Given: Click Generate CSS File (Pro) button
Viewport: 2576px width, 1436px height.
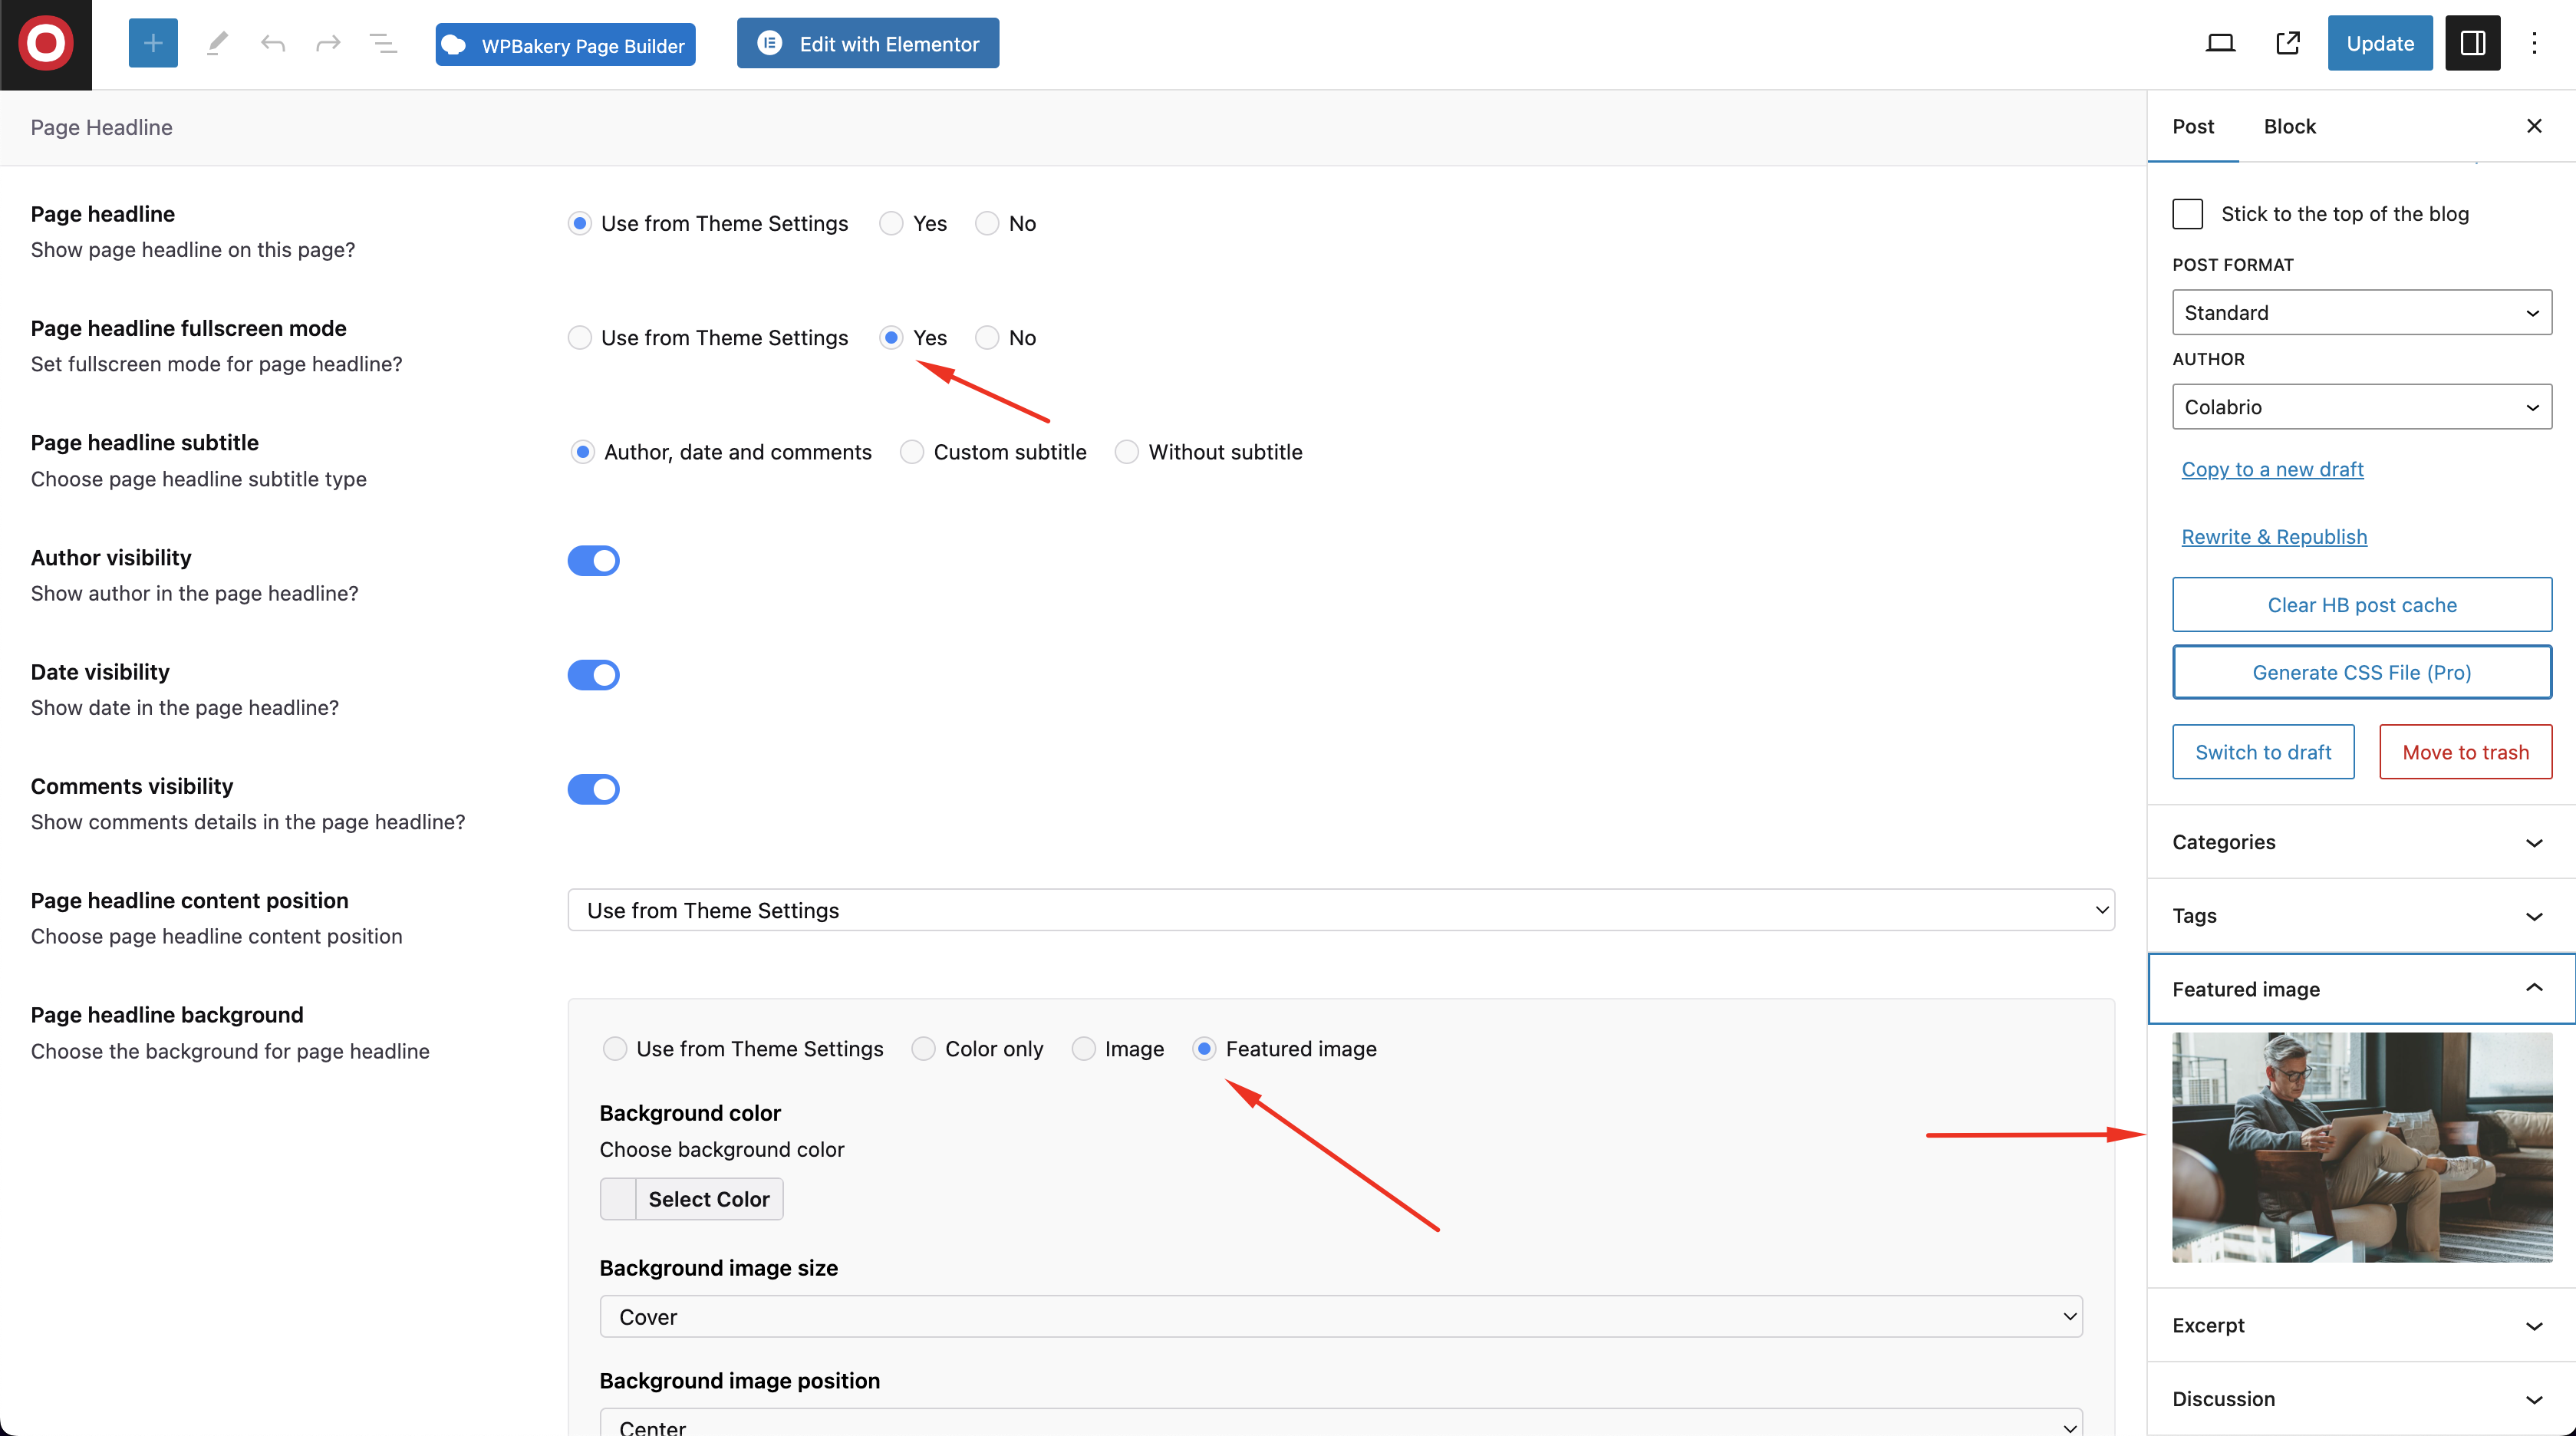Looking at the screenshot, I should point(2362,673).
